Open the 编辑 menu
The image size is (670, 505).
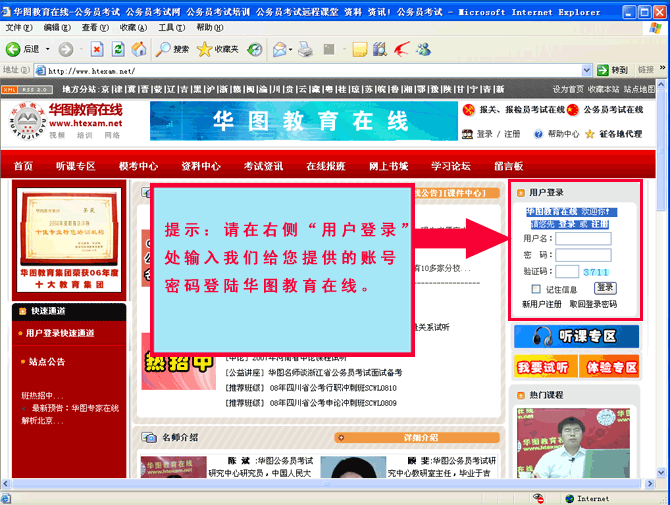[57, 27]
